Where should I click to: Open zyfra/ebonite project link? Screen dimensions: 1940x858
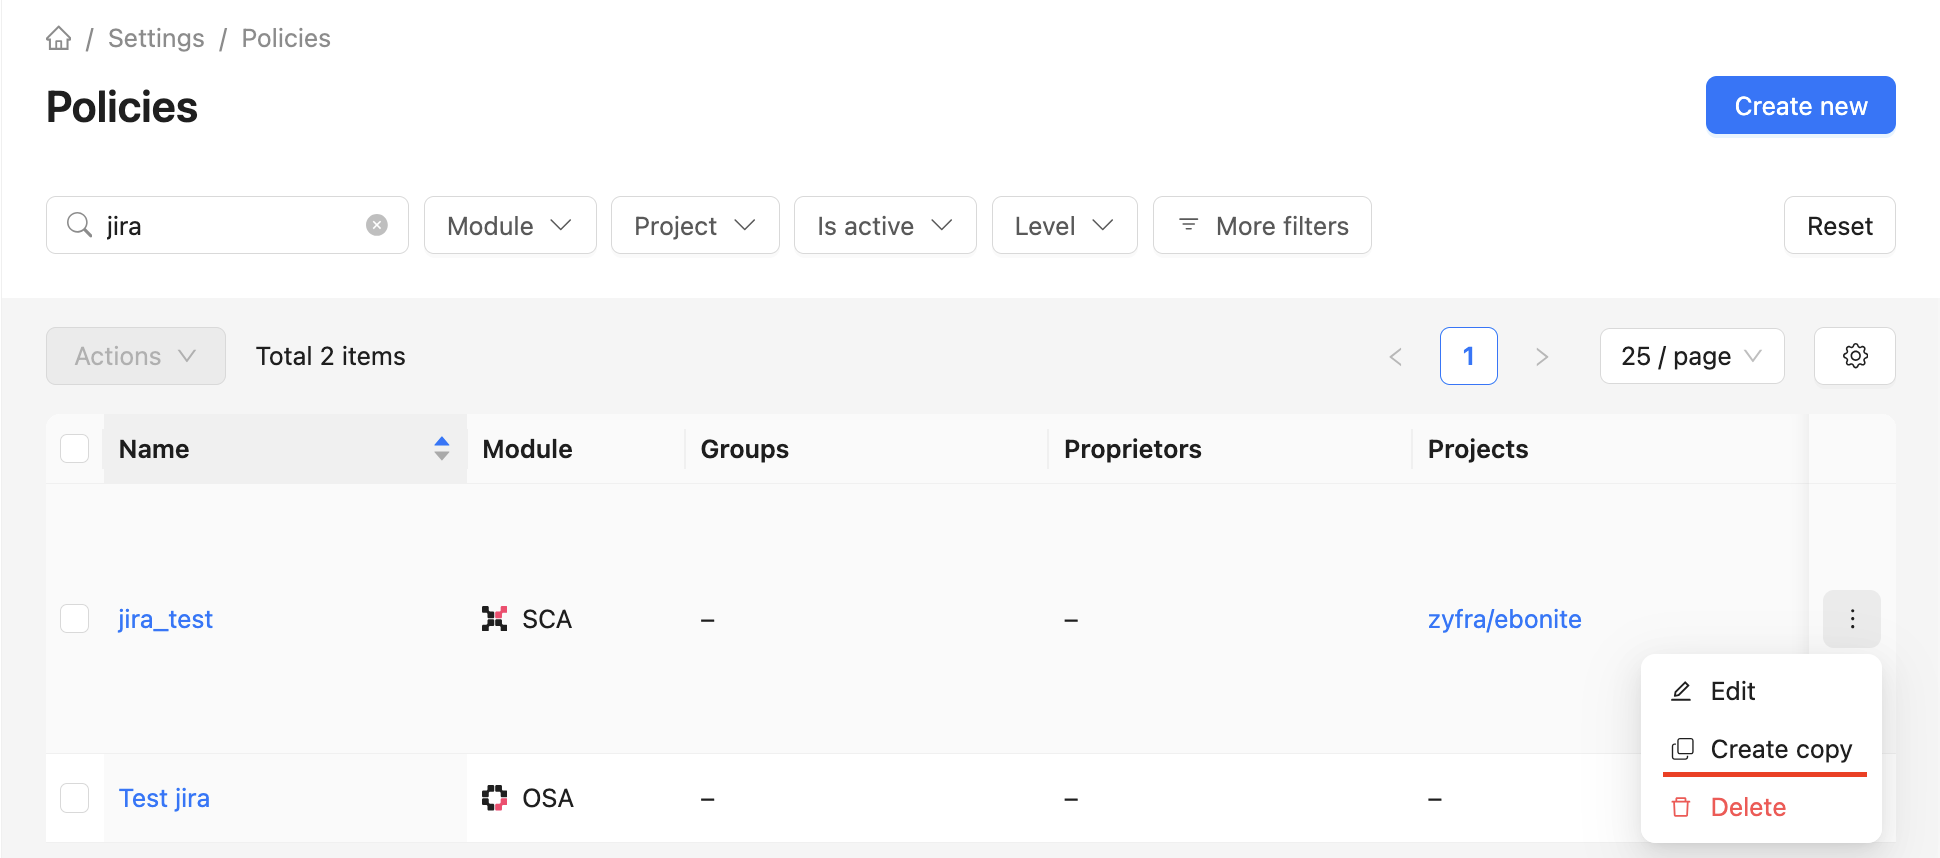point(1504,619)
